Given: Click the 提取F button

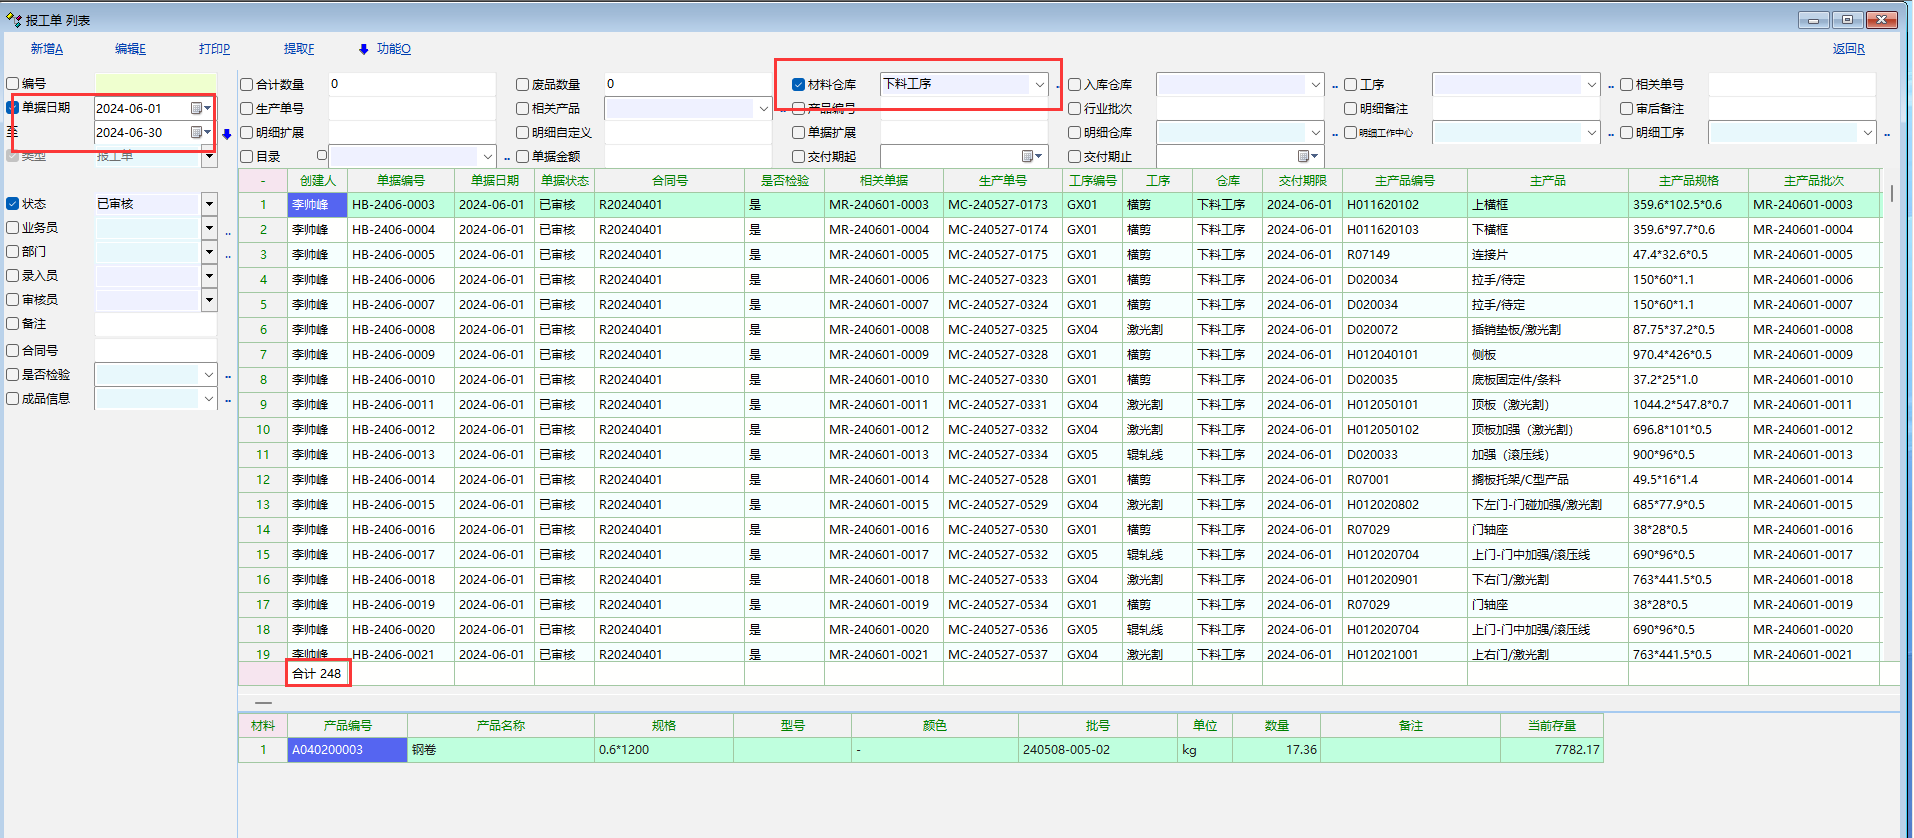Looking at the screenshot, I should click(299, 49).
